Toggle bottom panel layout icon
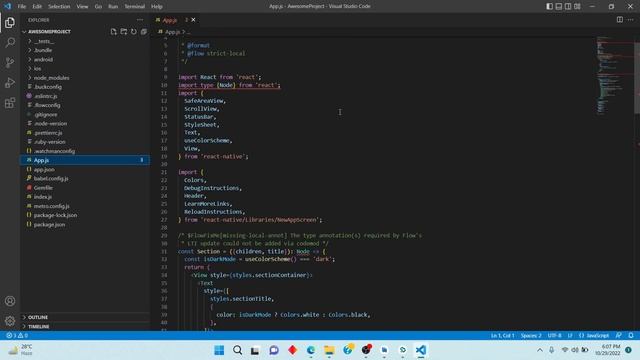Viewport: 640px width, 360px height. (559, 6)
